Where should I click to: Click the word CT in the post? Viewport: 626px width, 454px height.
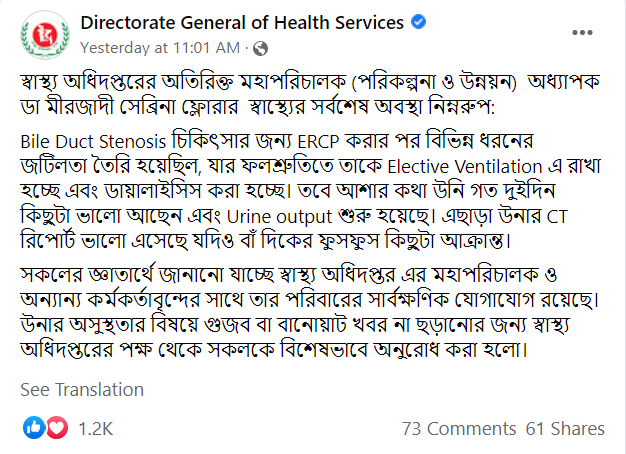point(557,217)
